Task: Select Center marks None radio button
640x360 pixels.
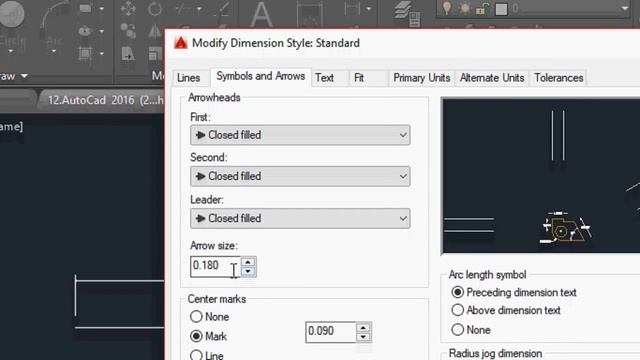Action: pos(196,316)
